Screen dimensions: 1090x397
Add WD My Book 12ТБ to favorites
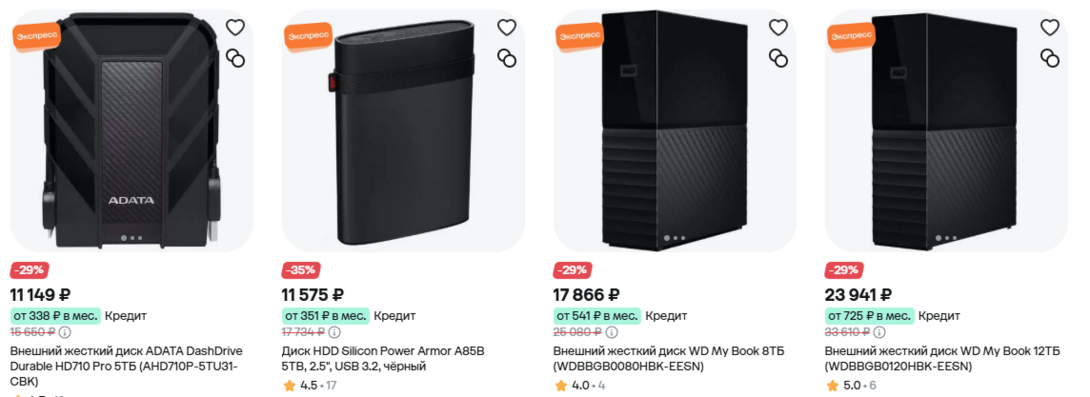tap(1050, 27)
